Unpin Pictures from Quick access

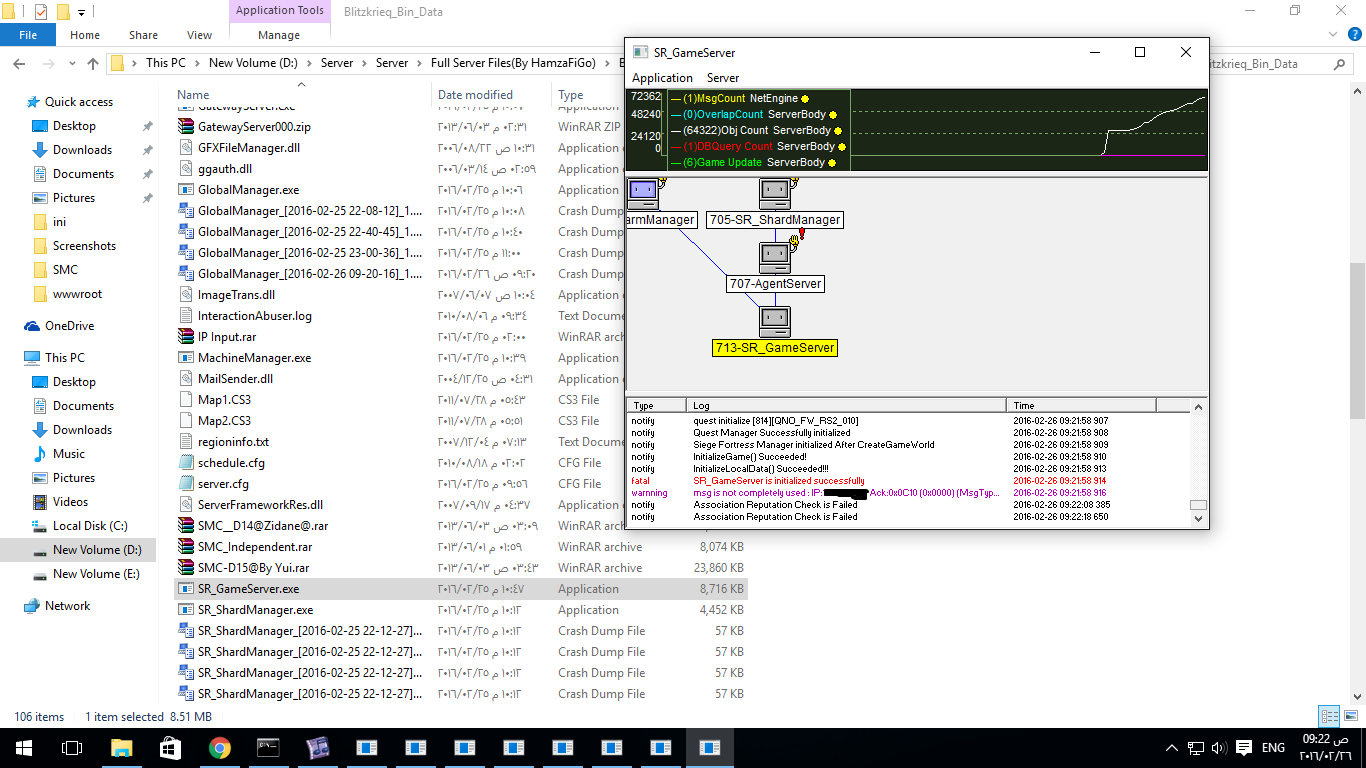[x=147, y=198]
